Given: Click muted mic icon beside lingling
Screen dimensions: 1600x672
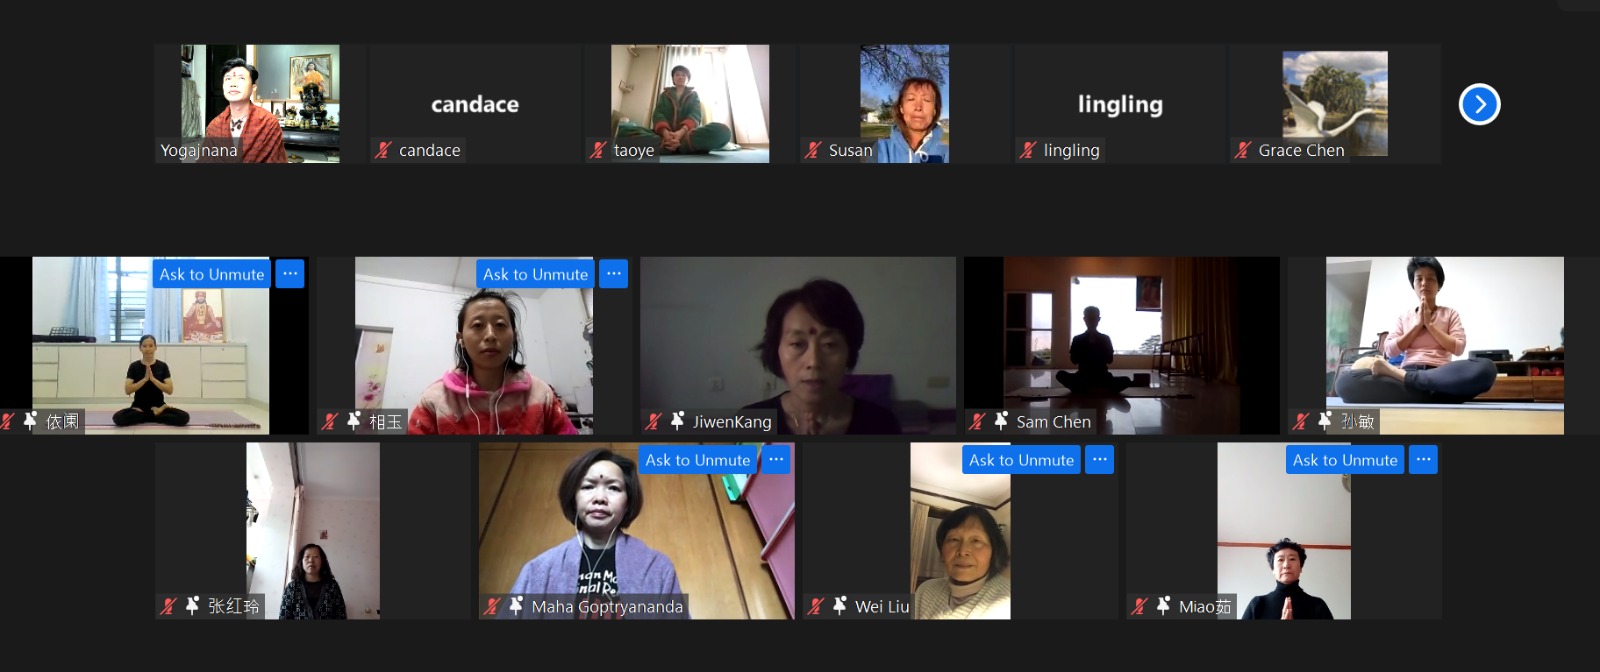Looking at the screenshot, I should [1028, 150].
